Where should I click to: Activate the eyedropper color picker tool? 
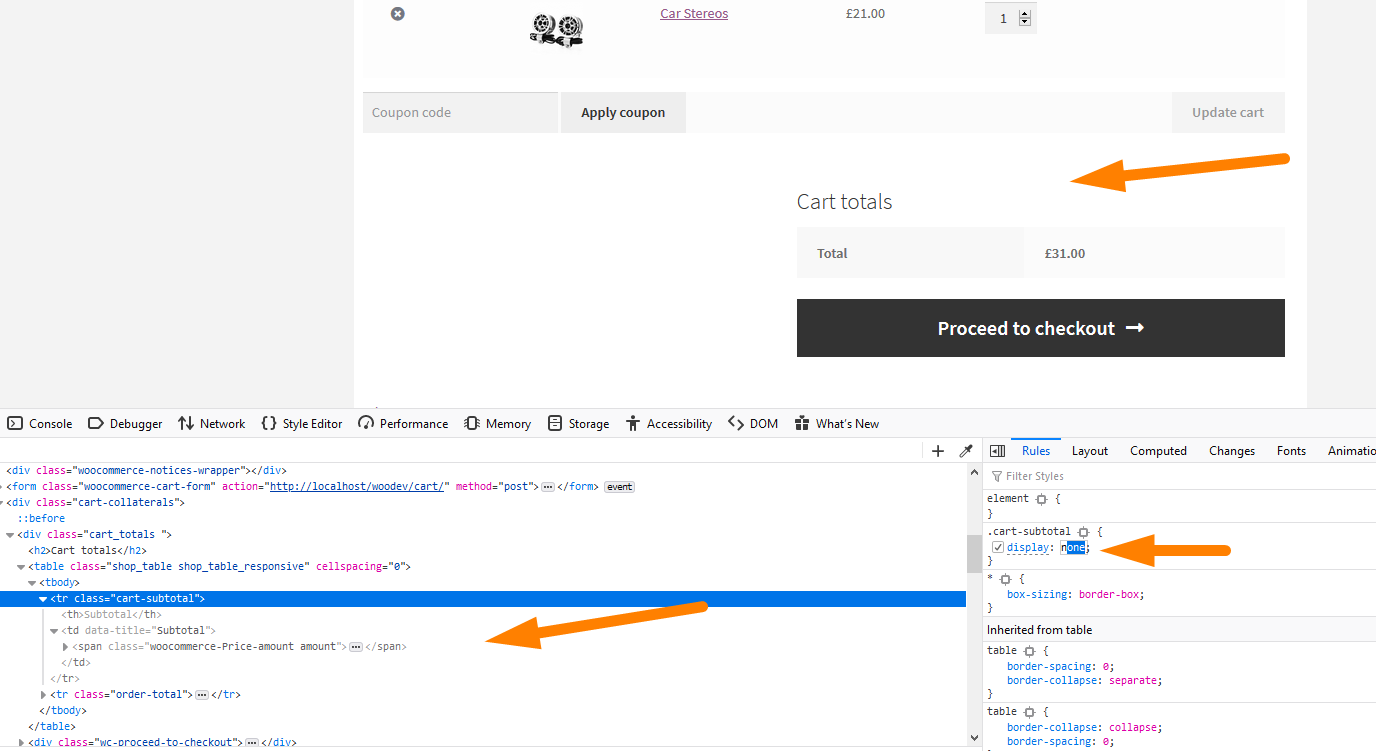click(x=966, y=451)
